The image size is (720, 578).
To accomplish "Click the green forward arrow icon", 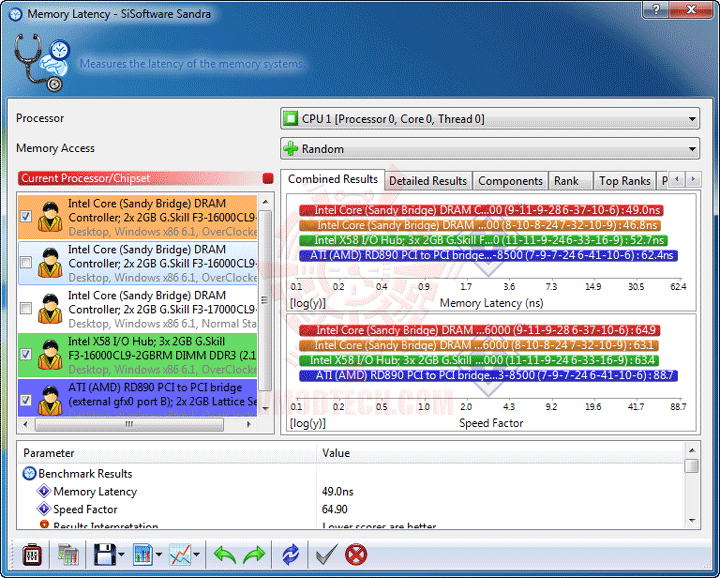I will pyautogui.click(x=254, y=555).
